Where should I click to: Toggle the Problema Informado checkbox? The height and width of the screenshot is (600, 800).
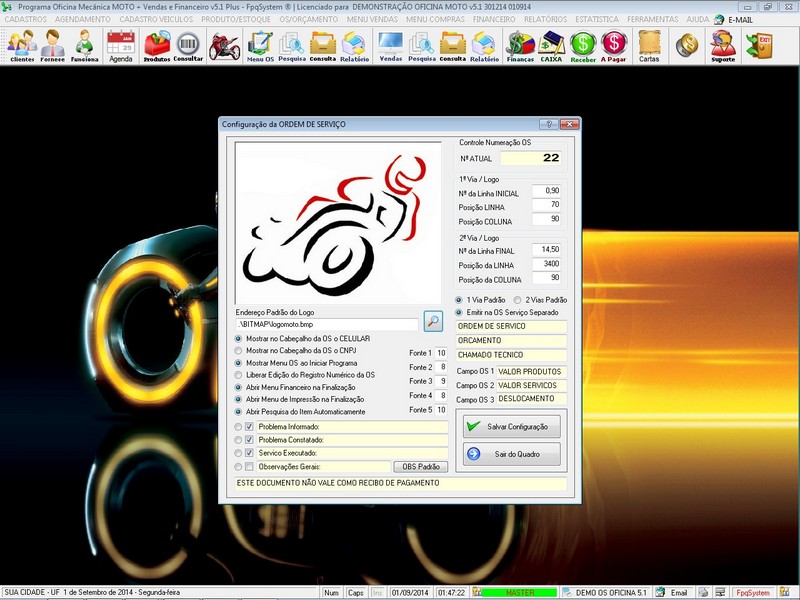(x=250, y=427)
